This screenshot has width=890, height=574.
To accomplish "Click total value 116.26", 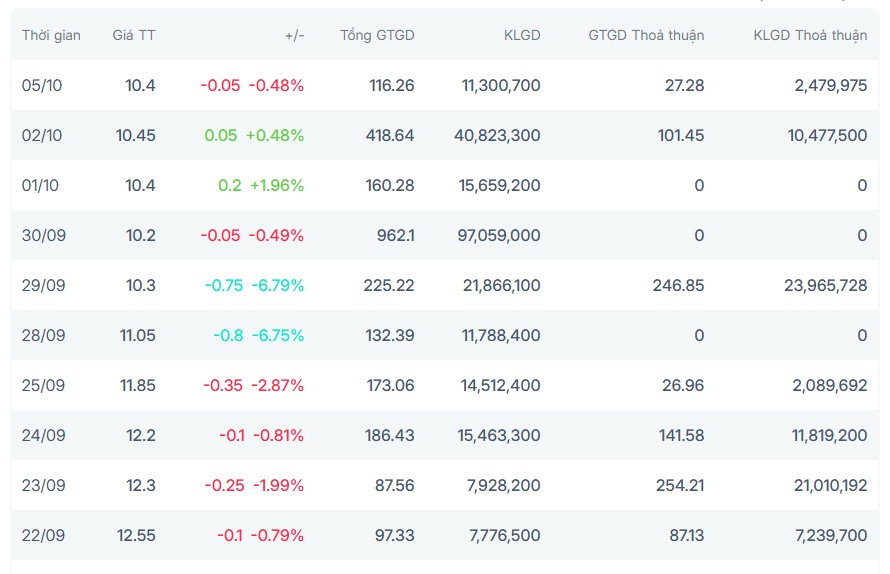I will pos(392,85).
